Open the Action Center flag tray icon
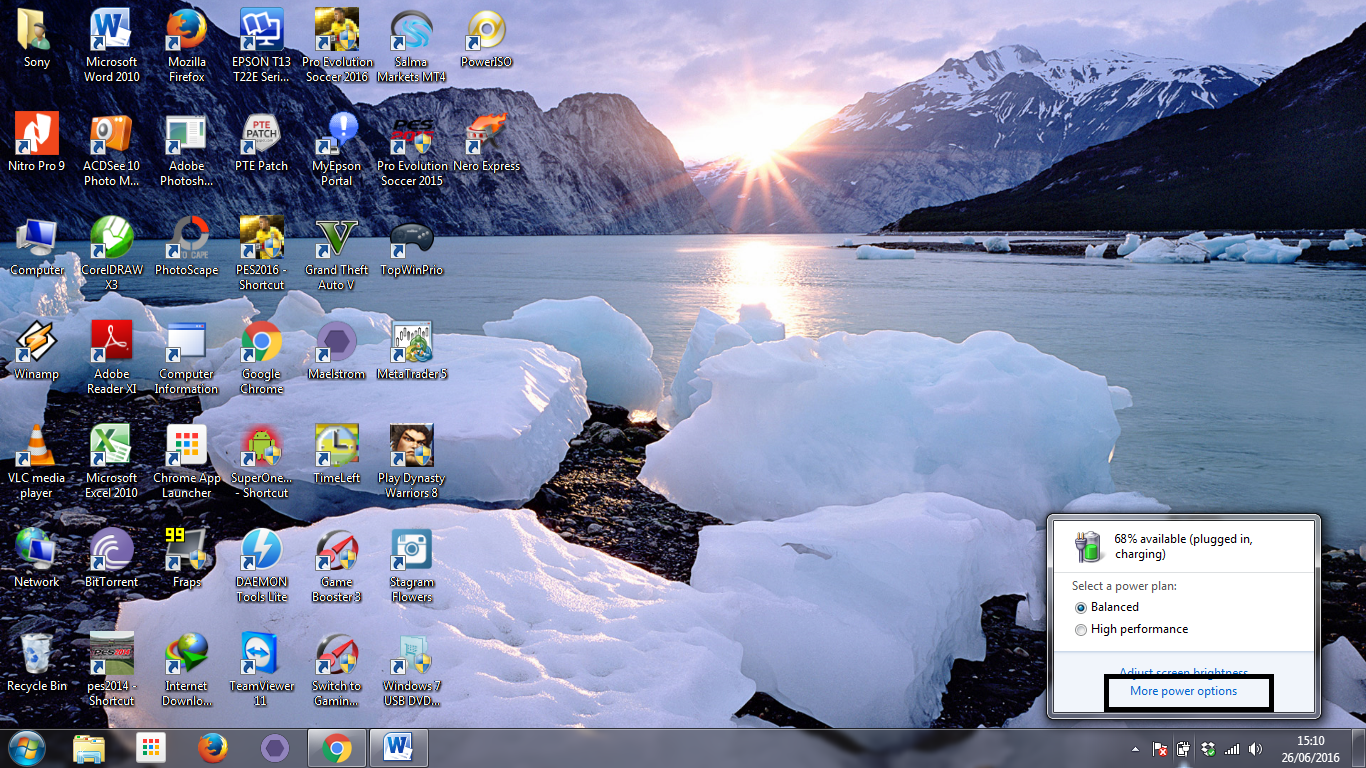This screenshot has height=768, width=1366. 1160,749
